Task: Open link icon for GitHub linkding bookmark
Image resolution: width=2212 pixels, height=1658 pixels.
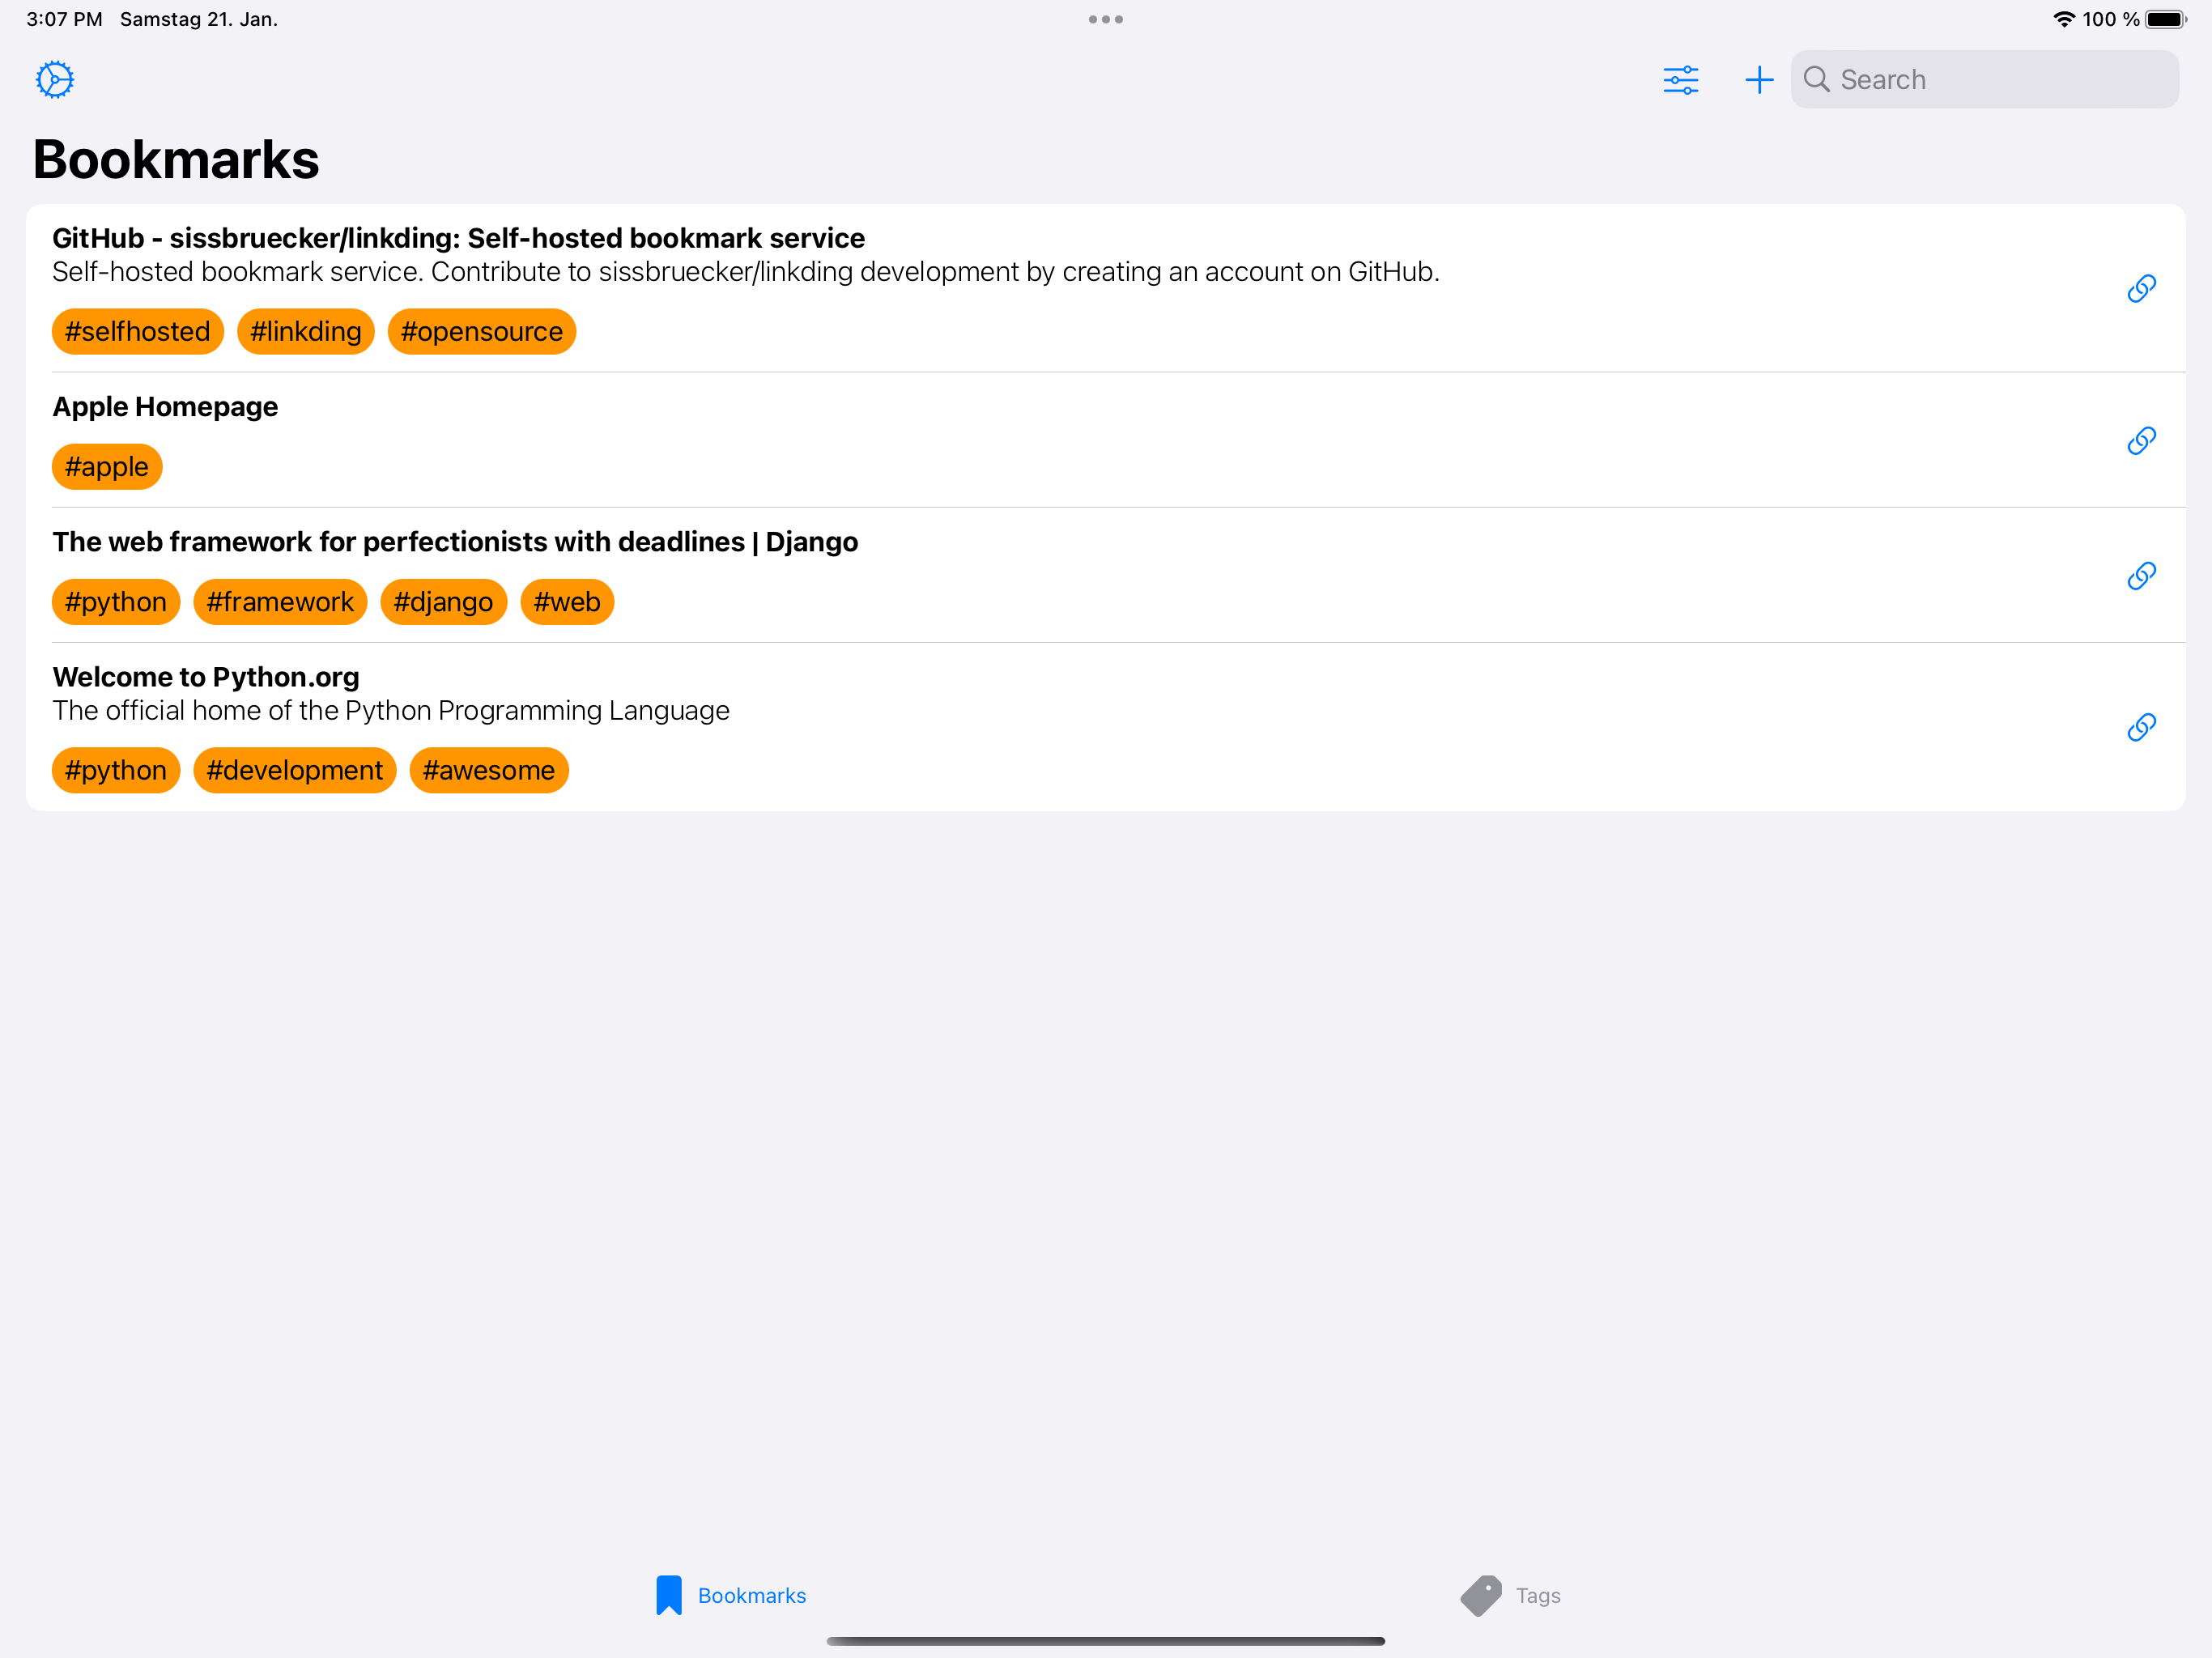Action: click(2140, 289)
